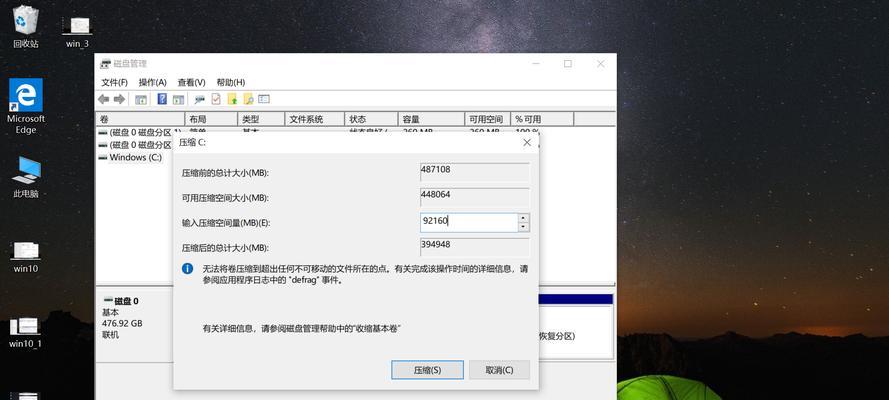Click the blue info icon in dialog
This screenshot has height=400, width=889.
coord(188,269)
